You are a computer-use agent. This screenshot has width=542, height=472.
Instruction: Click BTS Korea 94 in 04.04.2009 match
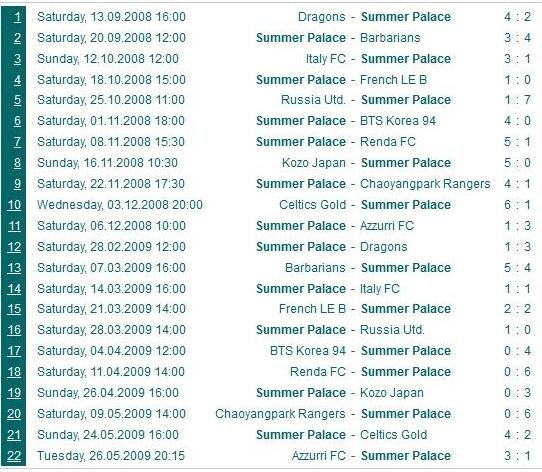[308, 351]
